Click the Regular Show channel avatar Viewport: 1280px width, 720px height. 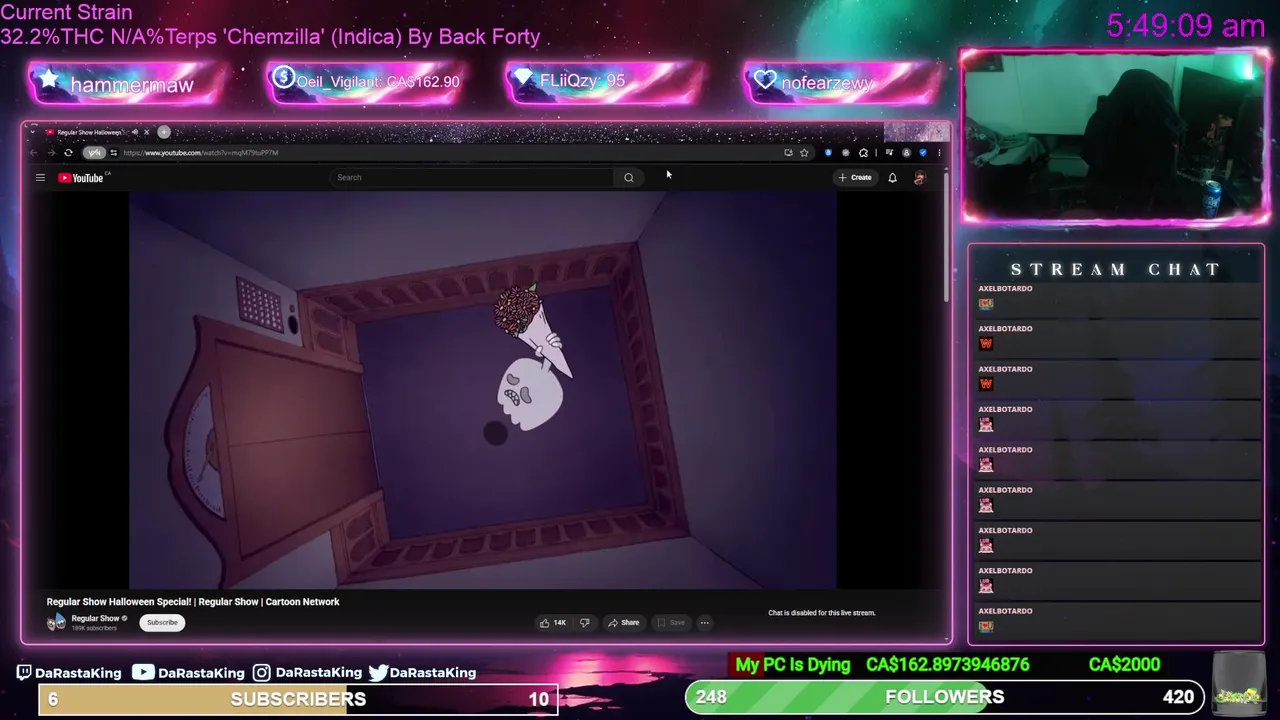tap(56, 622)
